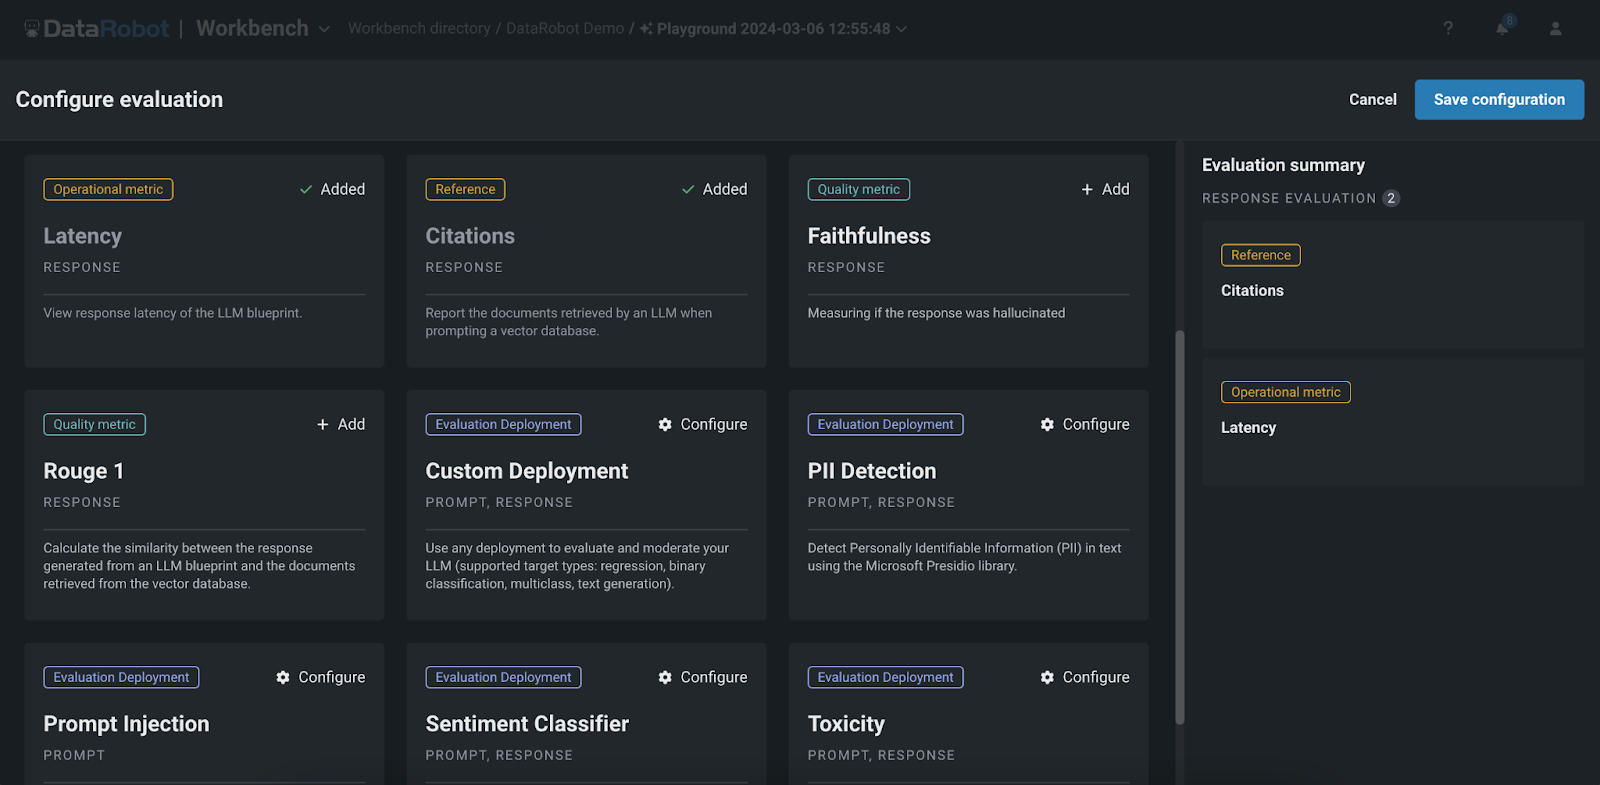Image resolution: width=1600 pixels, height=785 pixels.
Task: Open DataRobot Demo breadcrumb
Action: coord(564,29)
